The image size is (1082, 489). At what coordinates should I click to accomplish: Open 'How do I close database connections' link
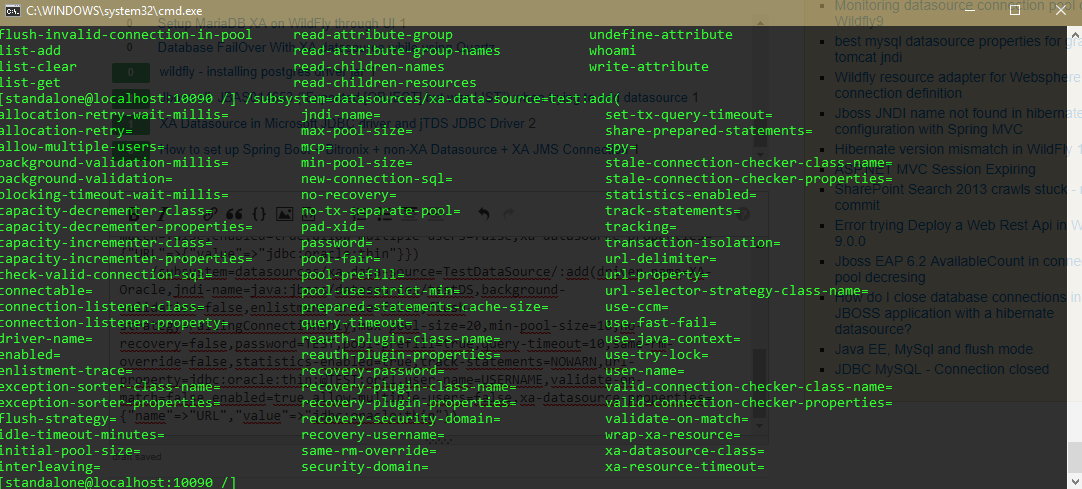(957, 313)
